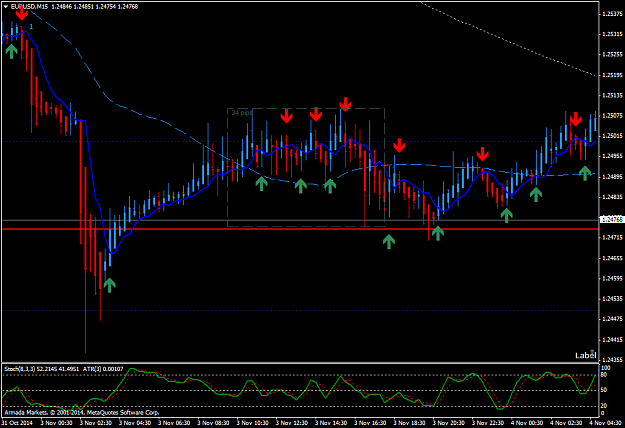625x428 pixels.
Task: Select the rightmost green up arrow near 1.24895
Action: tap(585, 173)
